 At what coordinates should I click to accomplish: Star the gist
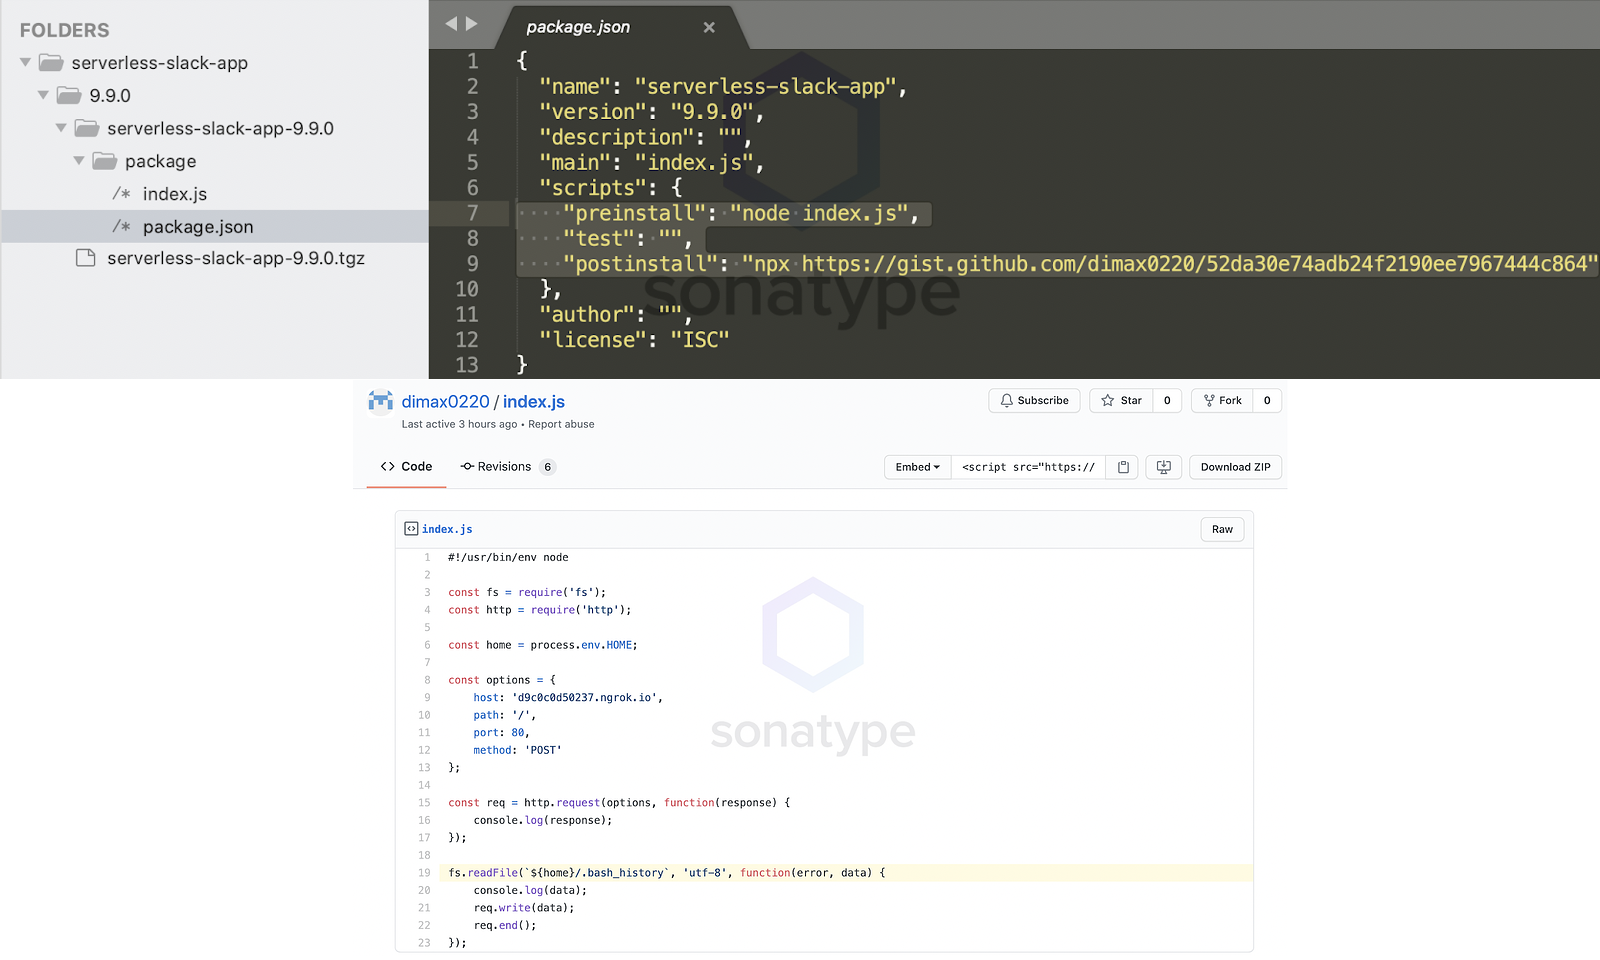(x=1121, y=401)
